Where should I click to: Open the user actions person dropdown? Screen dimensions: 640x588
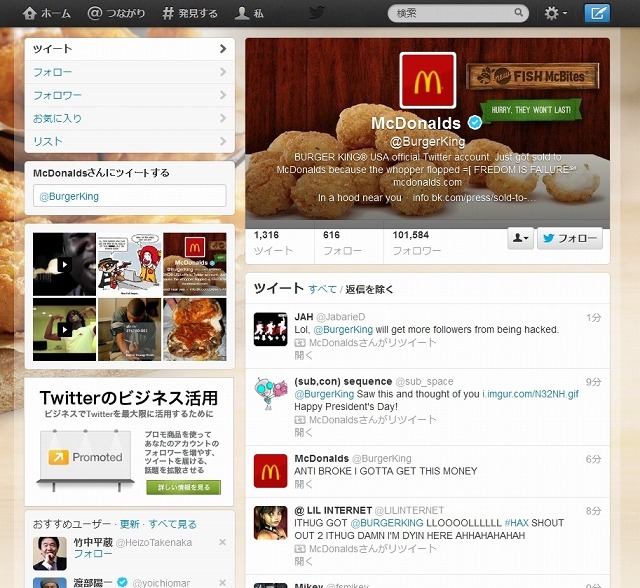tap(520, 238)
